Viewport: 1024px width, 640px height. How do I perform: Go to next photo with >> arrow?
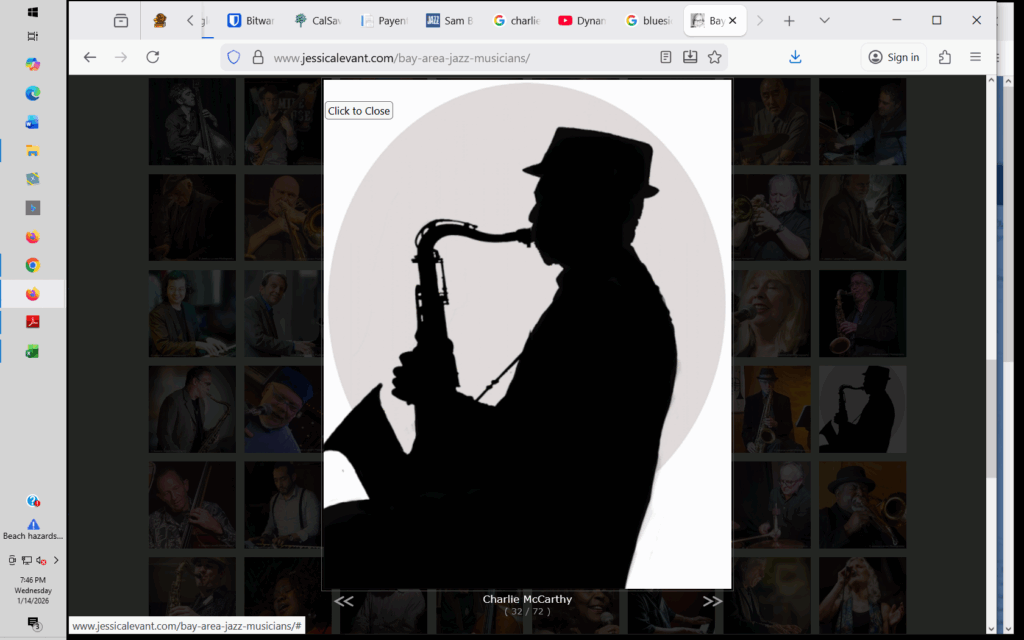coord(712,601)
